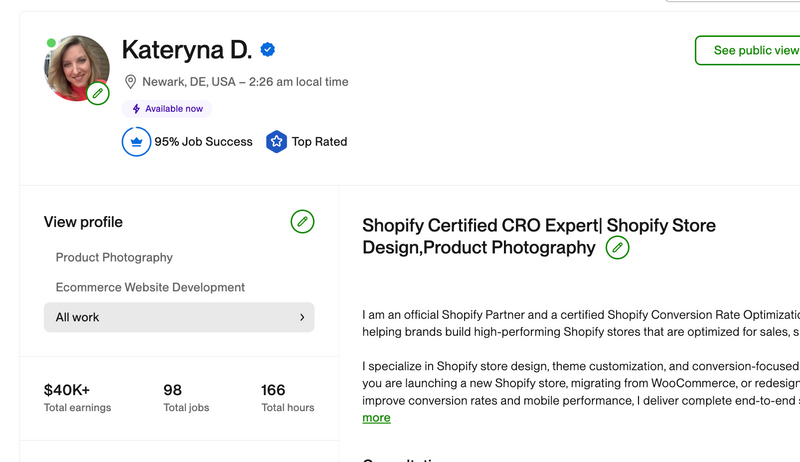Click the 166 Total hours stat
This screenshot has width=800, height=462.
[288, 397]
